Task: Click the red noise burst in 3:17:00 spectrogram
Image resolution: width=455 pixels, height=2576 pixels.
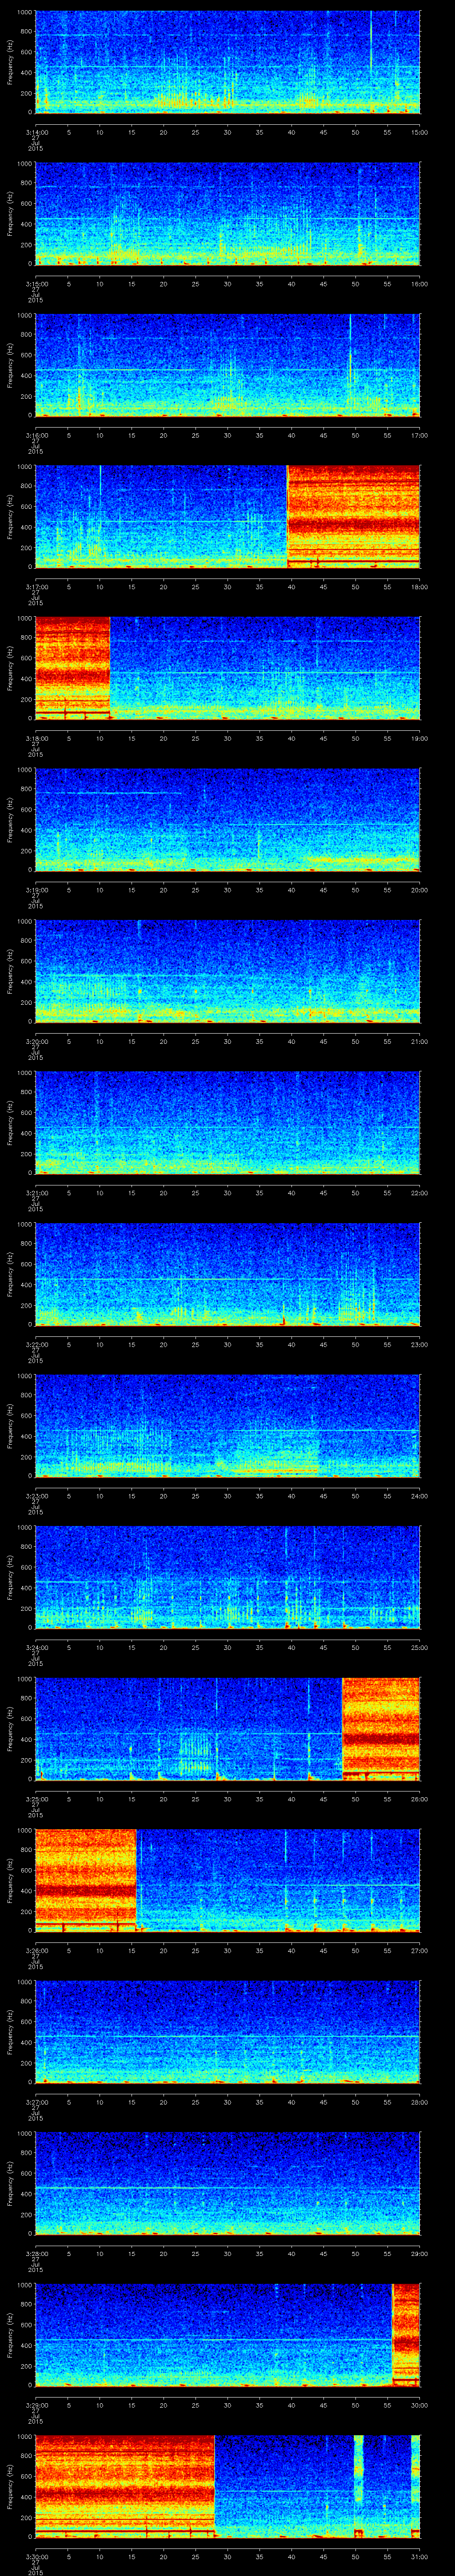Action: tap(353, 517)
